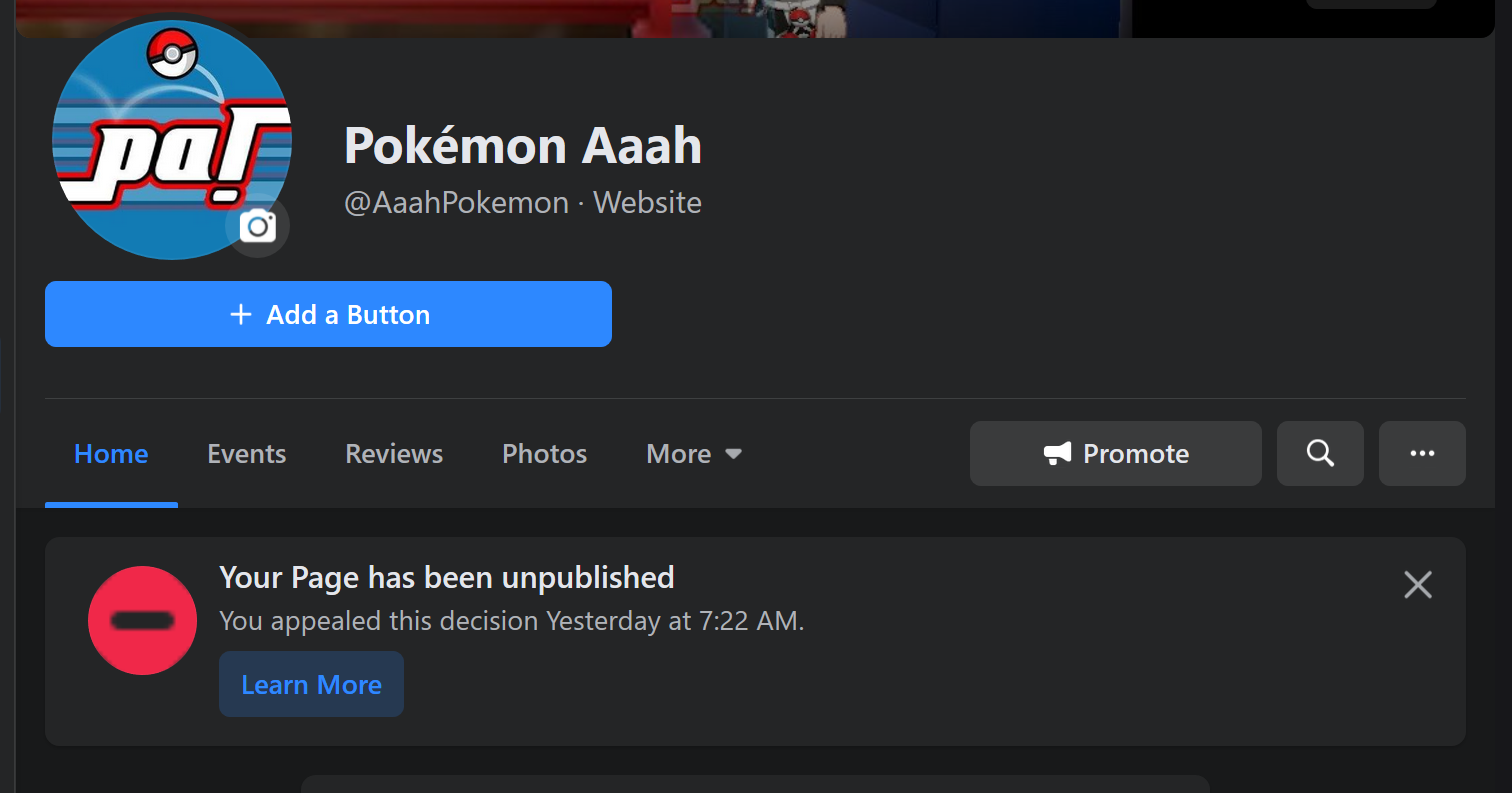Expand the More dropdown menu
Image resolution: width=1512 pixels, height=793 pixels.
click(x=694, y=454)
